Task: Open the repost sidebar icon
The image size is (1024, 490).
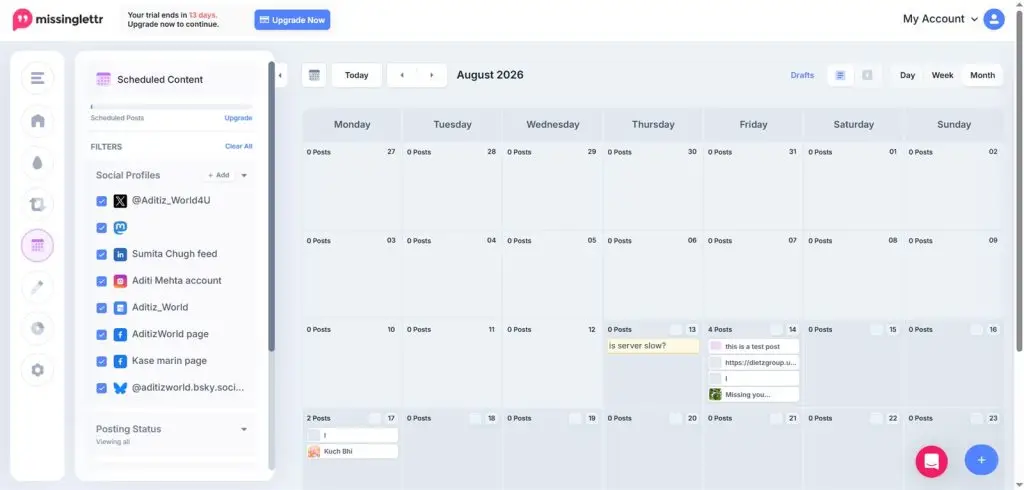Action: tap(37, 204)
